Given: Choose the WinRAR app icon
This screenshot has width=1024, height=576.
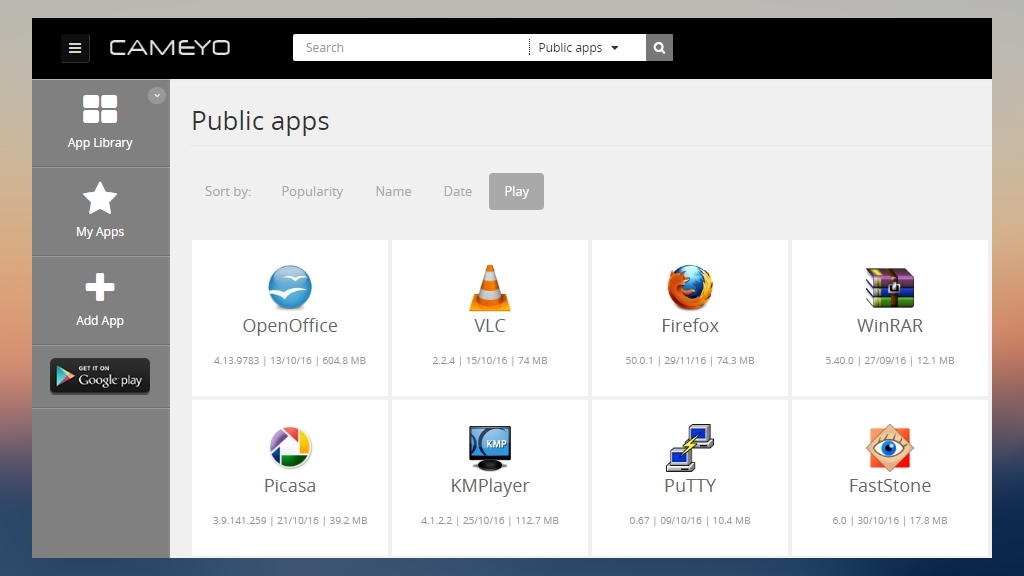Looking at the screenshot, I should point(889,287).
